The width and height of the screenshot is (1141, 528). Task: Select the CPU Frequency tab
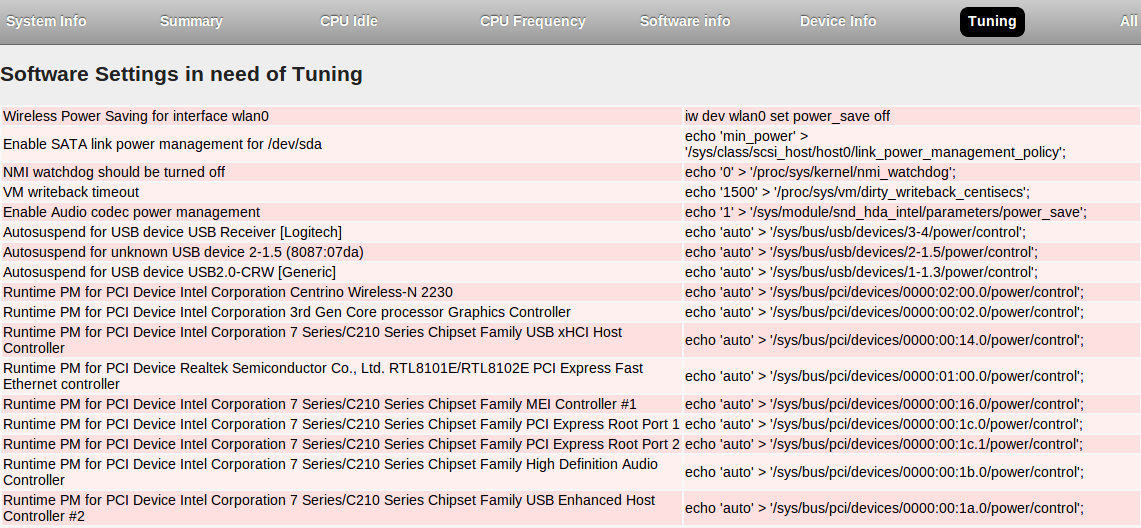click(x=533, y=21)
